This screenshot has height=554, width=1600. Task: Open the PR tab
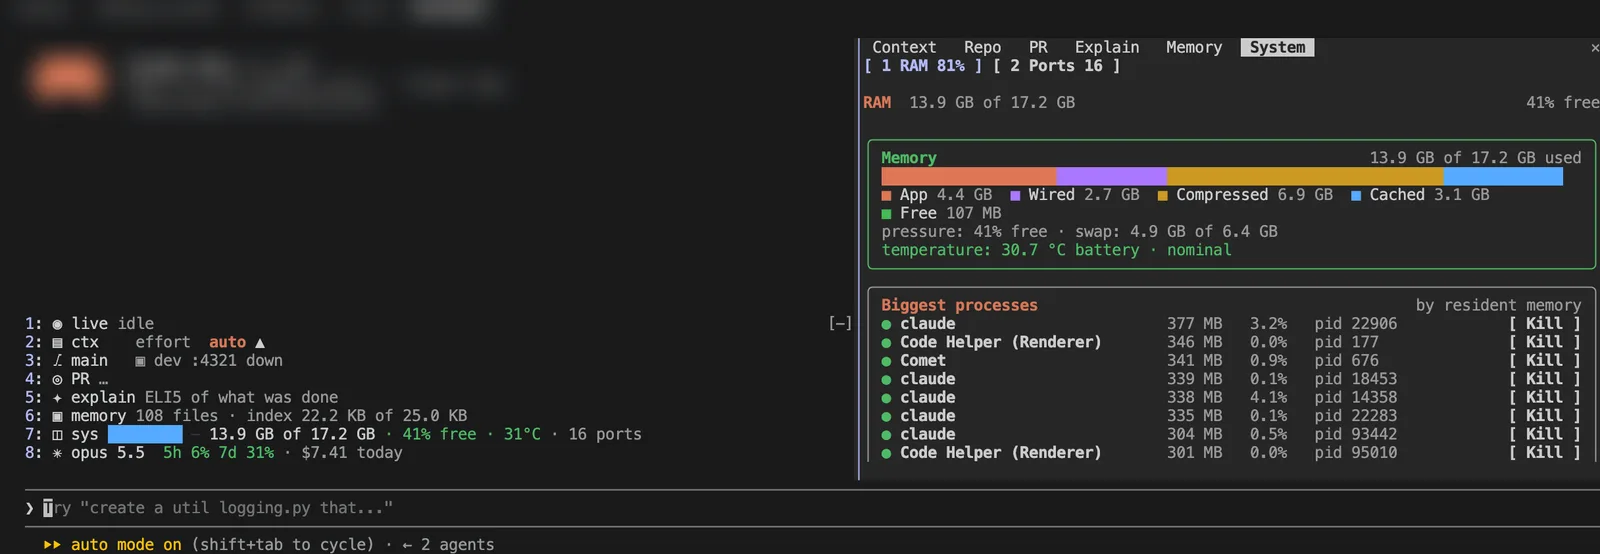(1038, 47)
